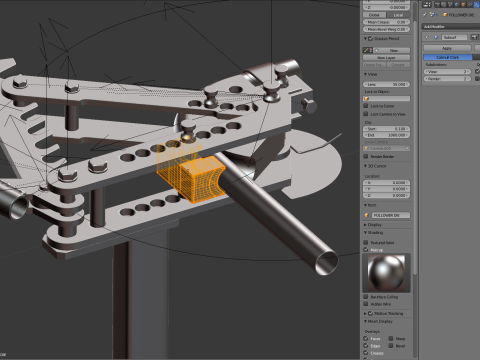The width and height of the screenshot is (480, 360).
Task: Collapse the 3D Cursor panel
Action: (365, 166)
